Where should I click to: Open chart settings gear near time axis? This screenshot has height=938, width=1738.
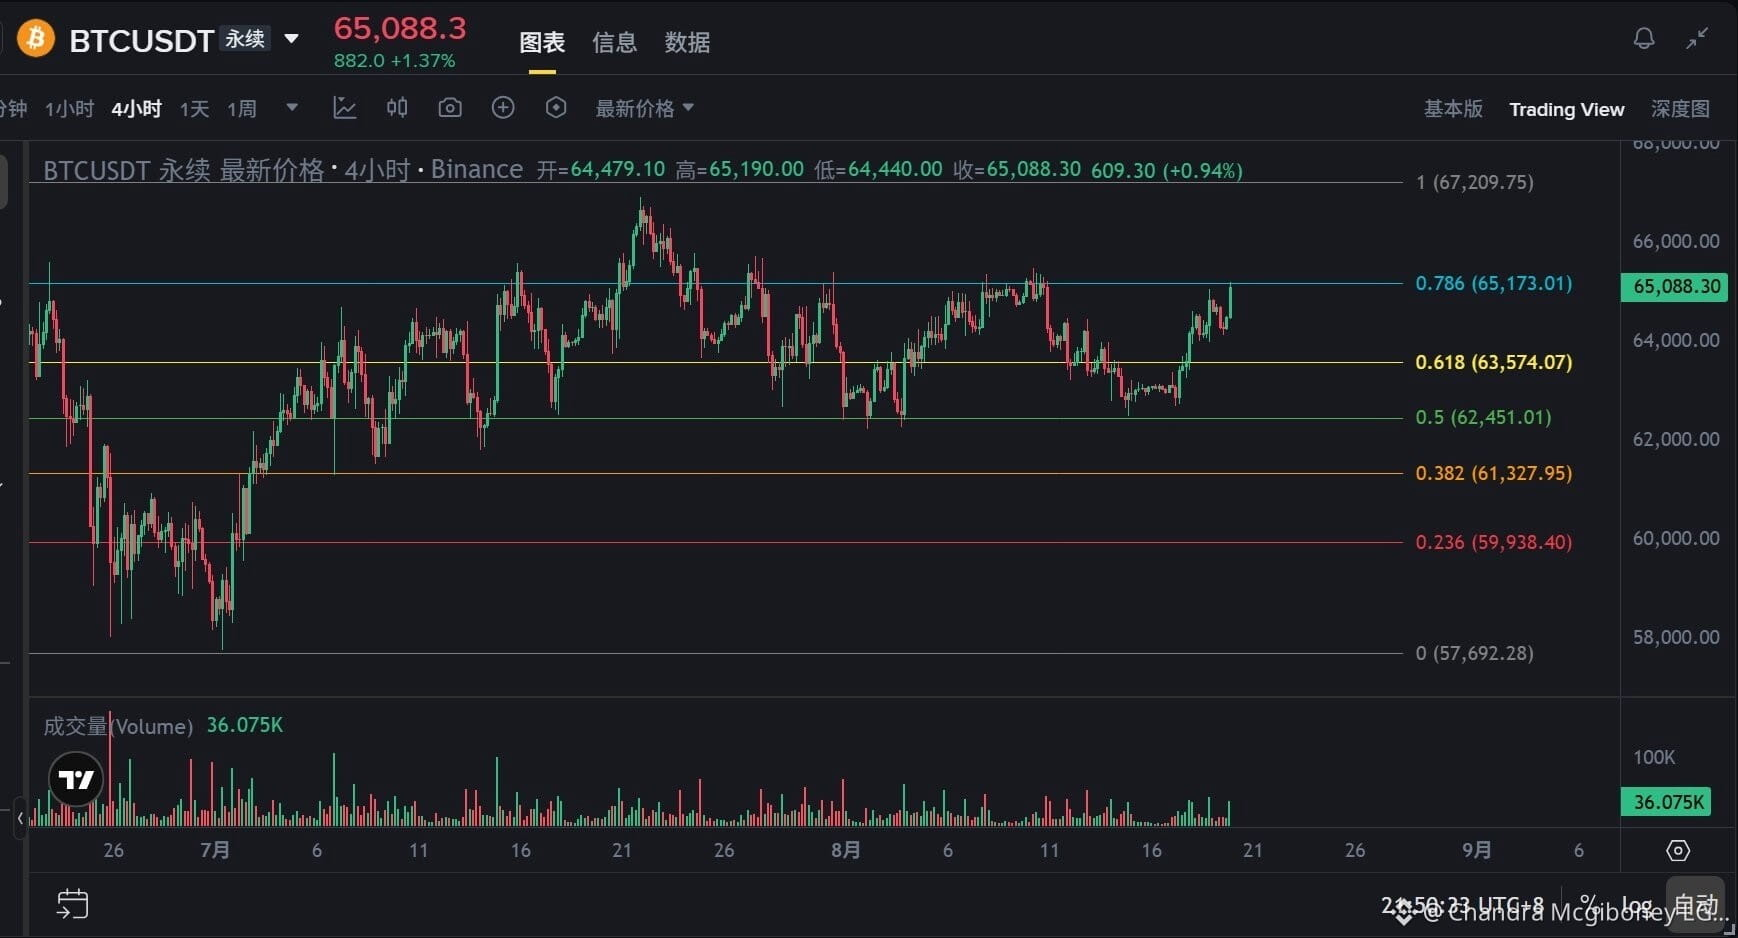[x=1678, y=850]
